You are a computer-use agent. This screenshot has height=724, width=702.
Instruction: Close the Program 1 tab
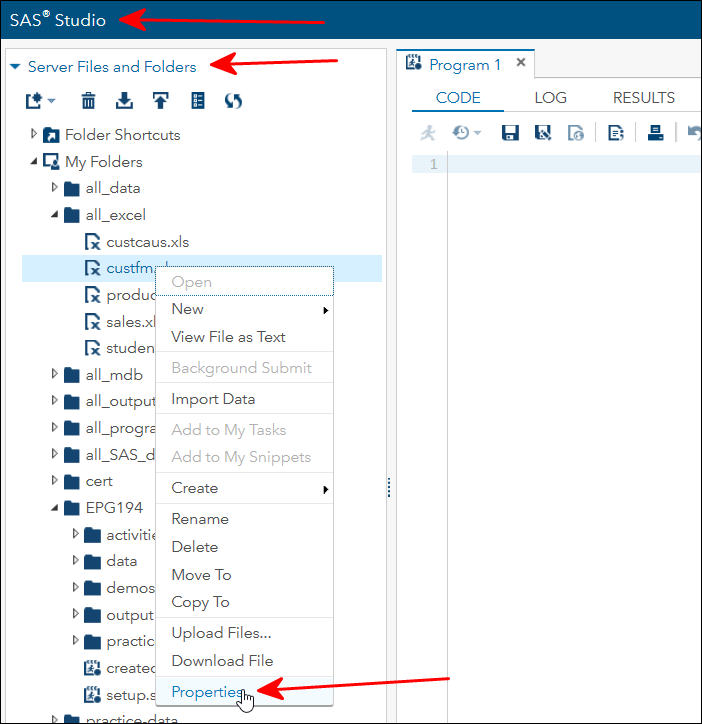click(x=521, y=62)
